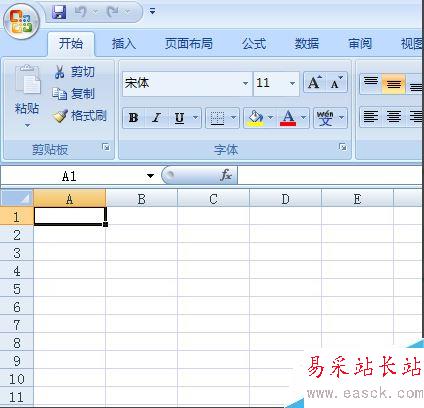Expand the underline style dropdown arrow
The image size is (424, 408).
click(x=196, y=117)
